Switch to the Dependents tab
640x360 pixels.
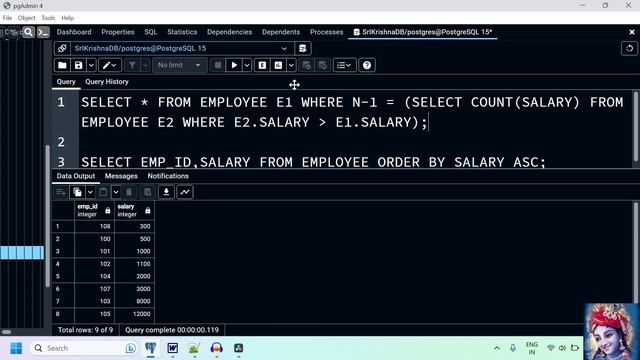tap(281, 32)
